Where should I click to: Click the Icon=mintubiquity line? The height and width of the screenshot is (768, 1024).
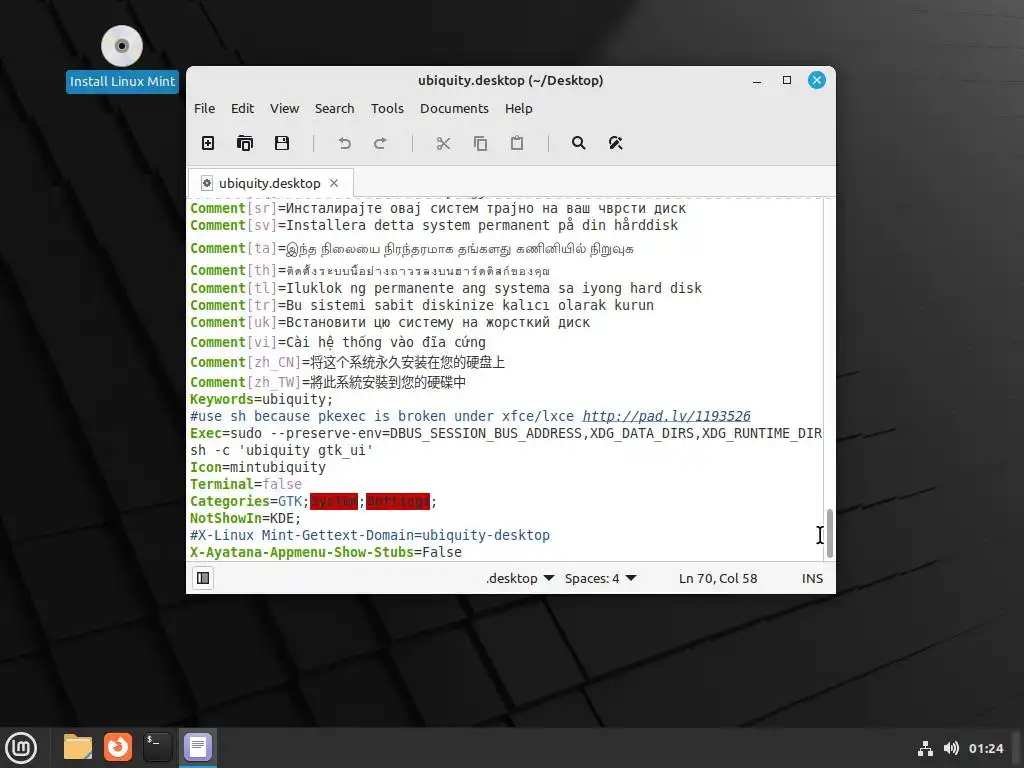[x=258, y=467]
